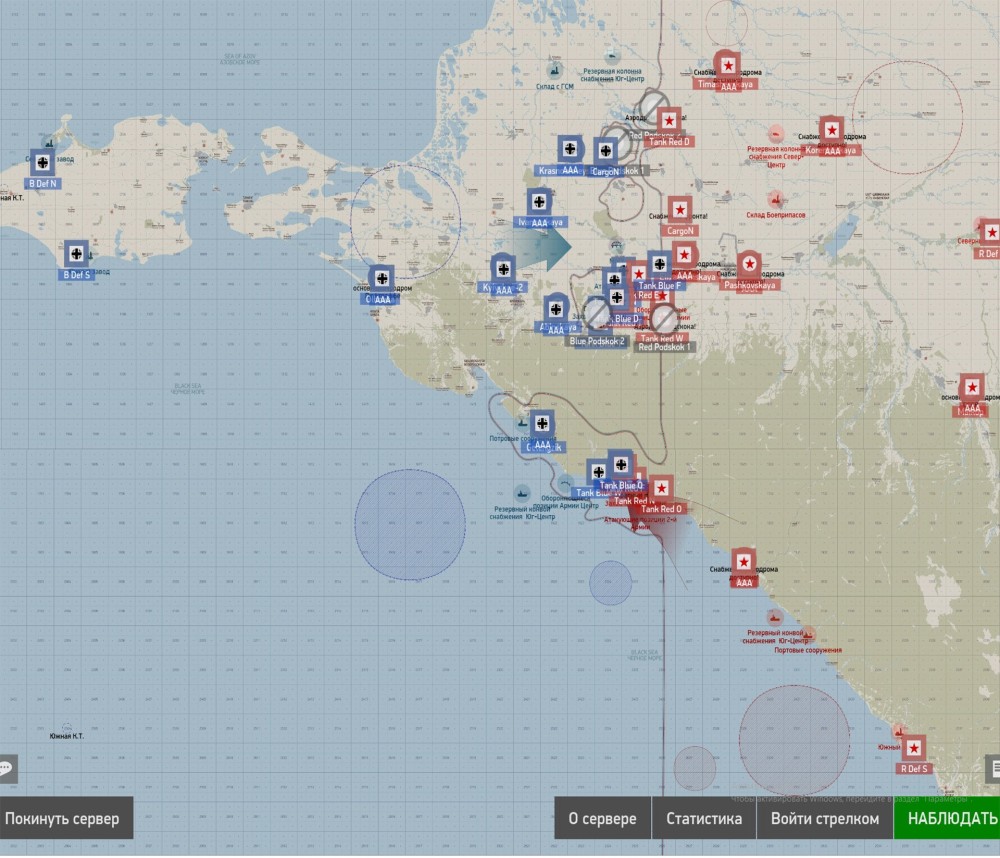
Task: Select the 'Tank Red O' star spawn icon
Action: (x=661, y=489)
